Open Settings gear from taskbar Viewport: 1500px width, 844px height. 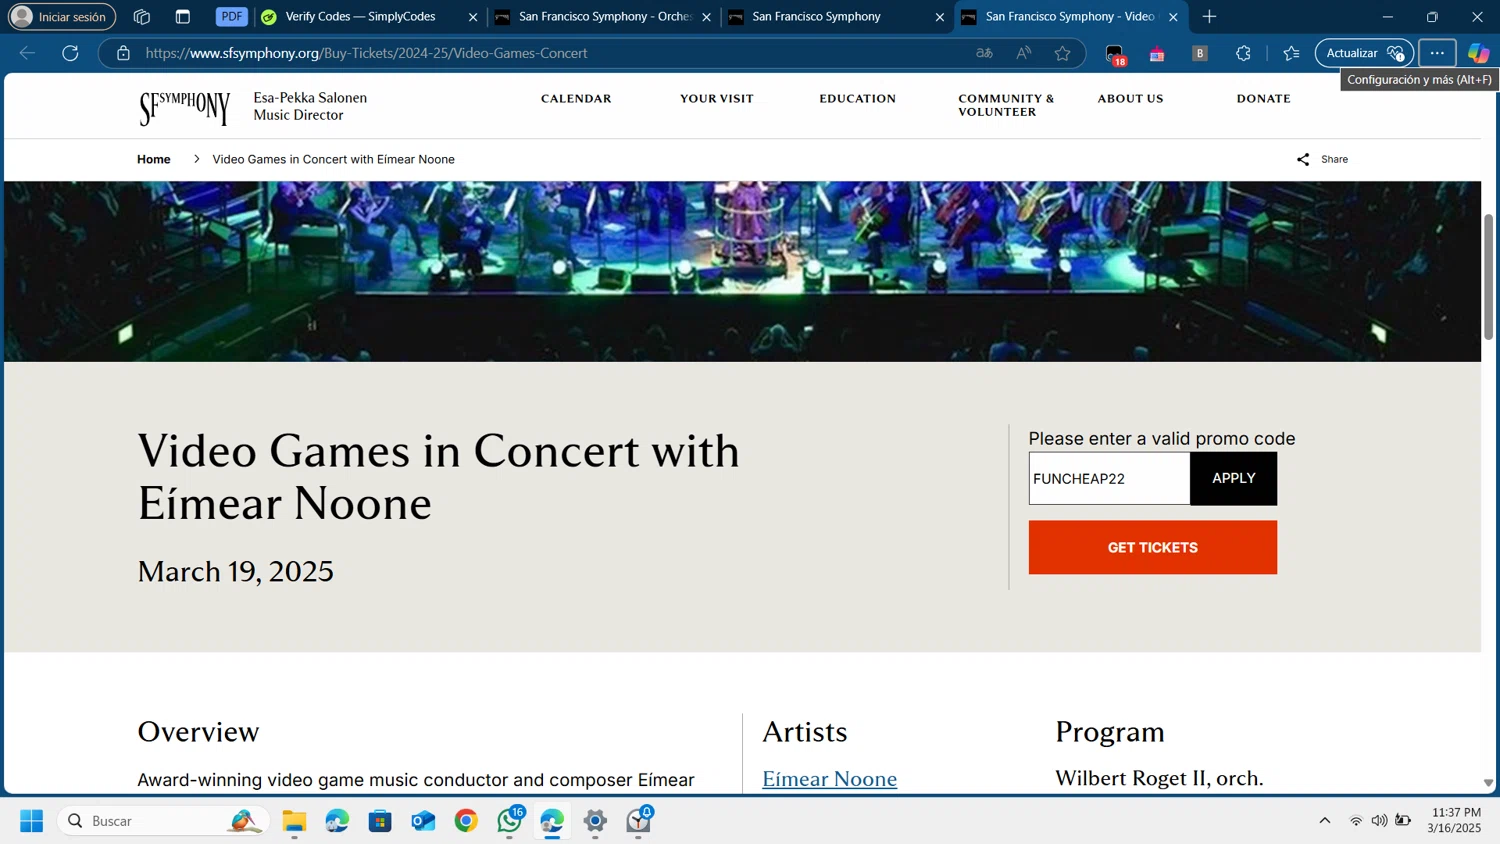tap(595, 821)
